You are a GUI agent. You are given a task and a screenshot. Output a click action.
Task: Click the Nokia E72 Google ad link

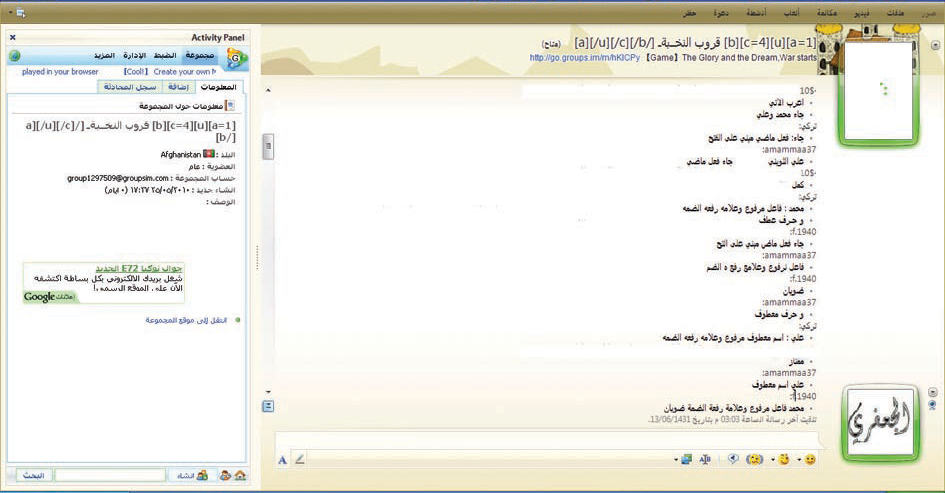tap(139, 269)
